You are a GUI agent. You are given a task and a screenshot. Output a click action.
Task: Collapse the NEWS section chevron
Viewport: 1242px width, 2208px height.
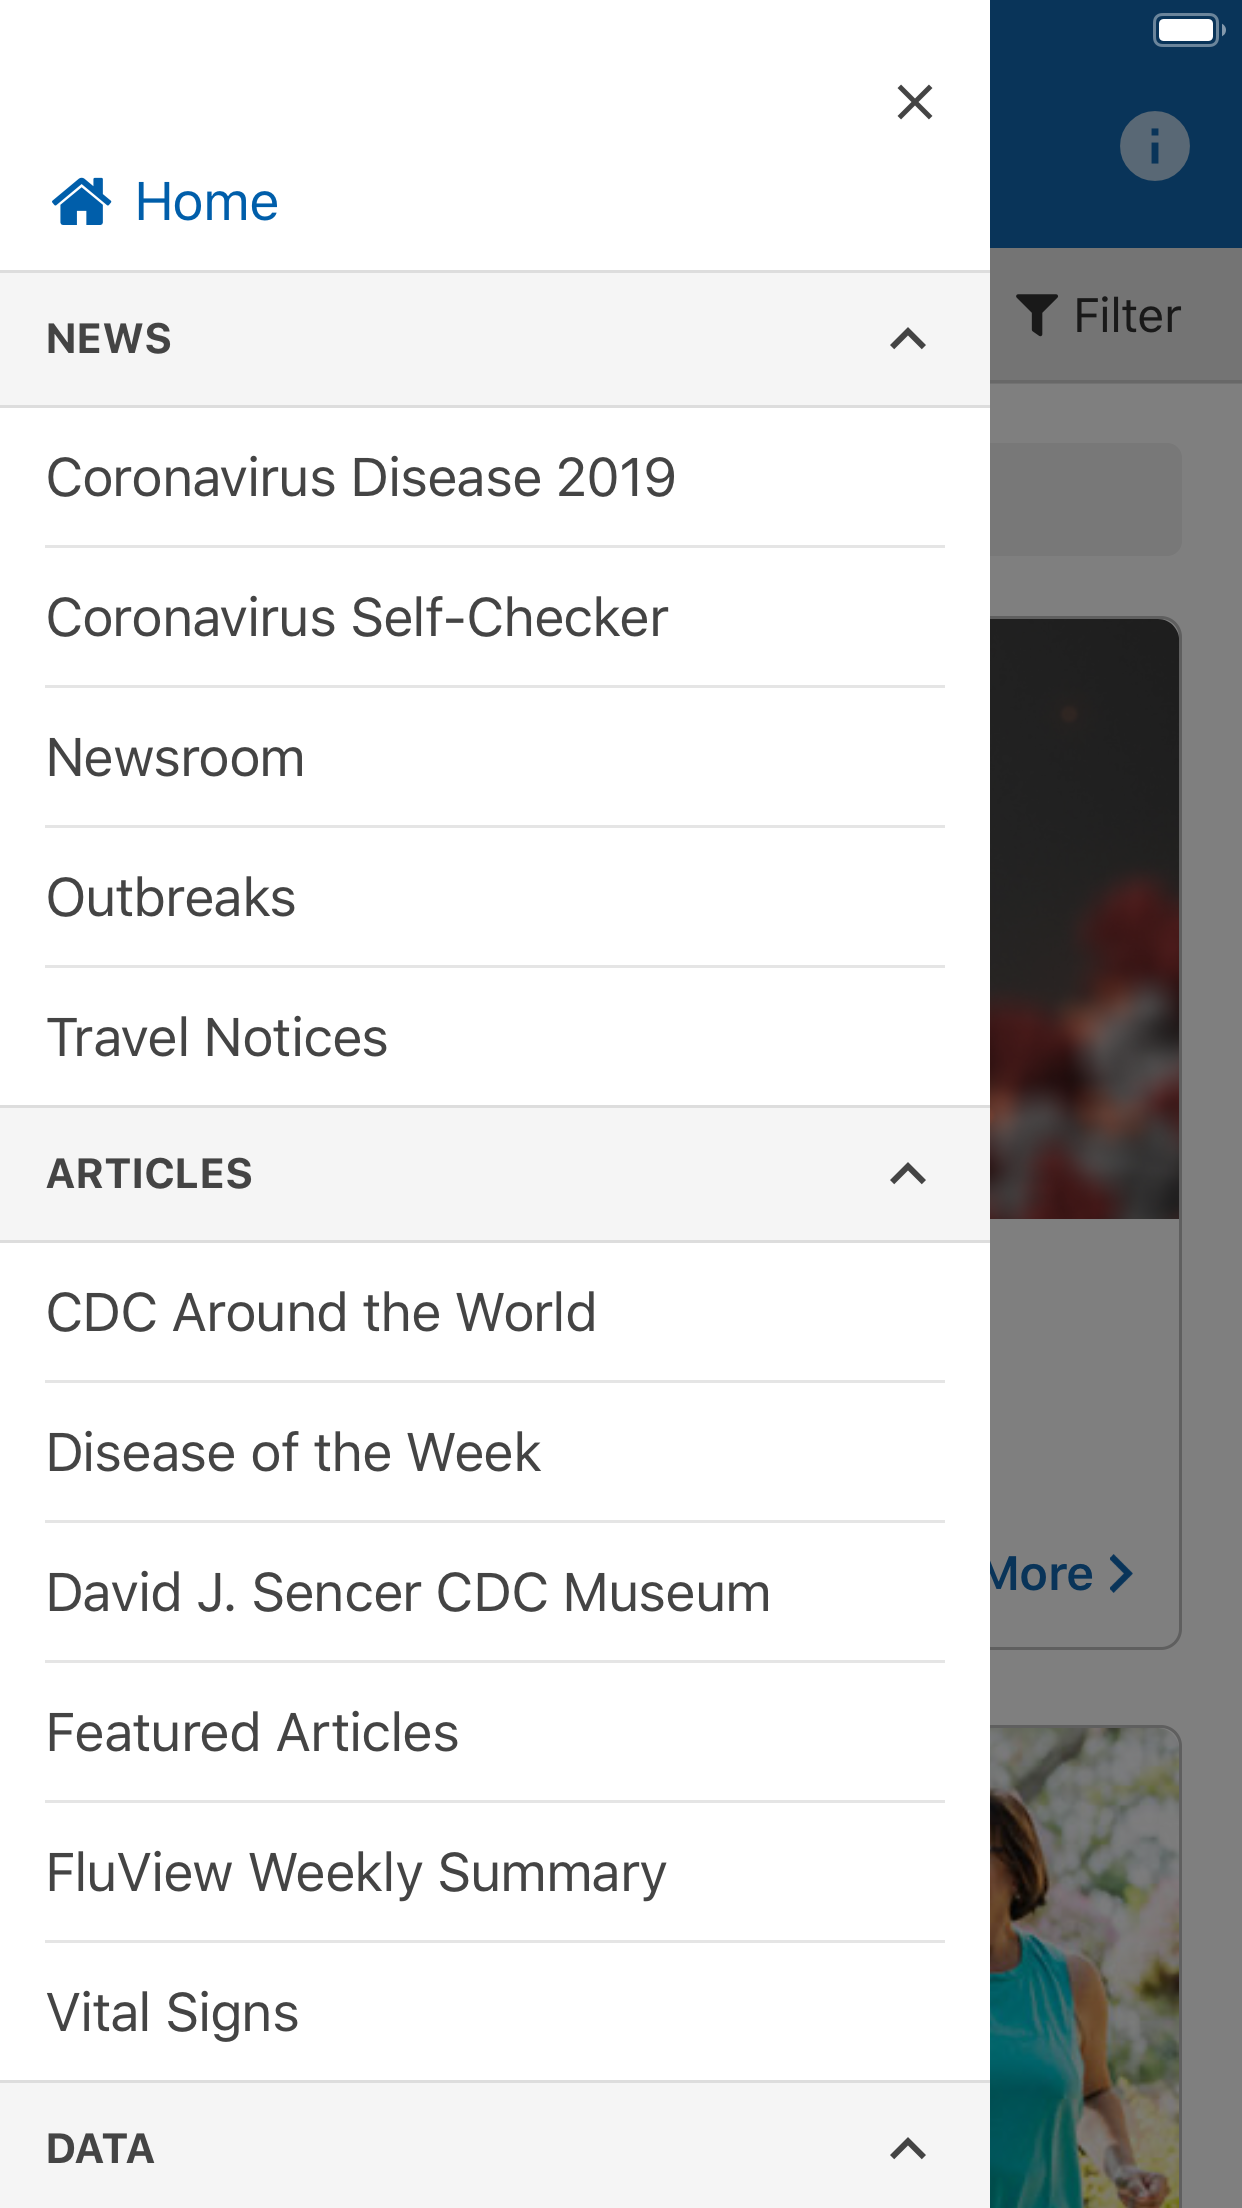tap(907, 339)
